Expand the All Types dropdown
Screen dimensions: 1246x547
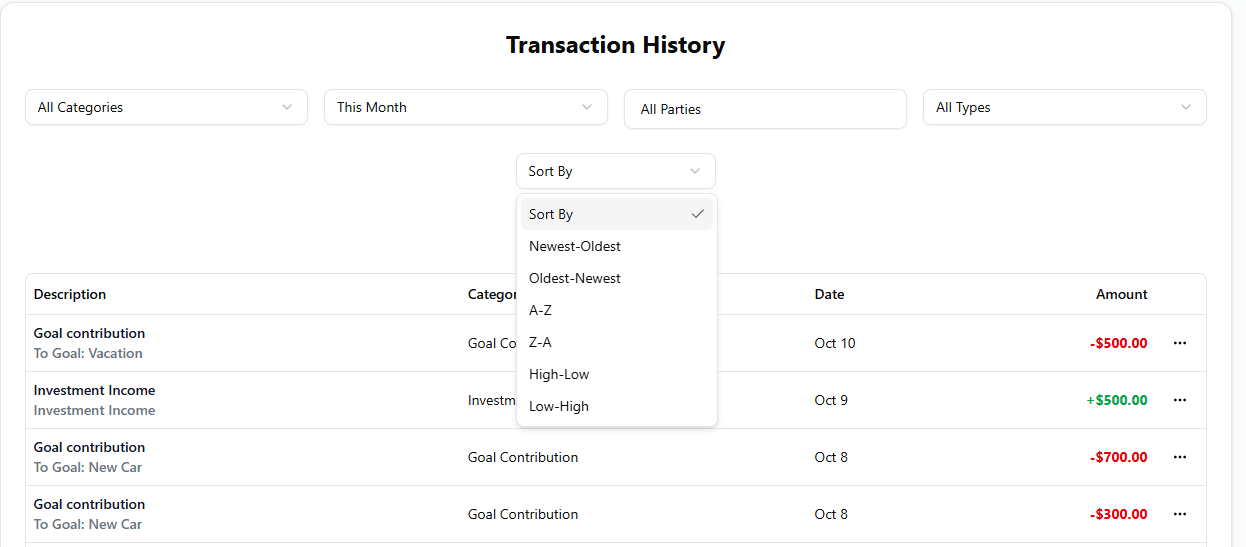point(1064,107)
